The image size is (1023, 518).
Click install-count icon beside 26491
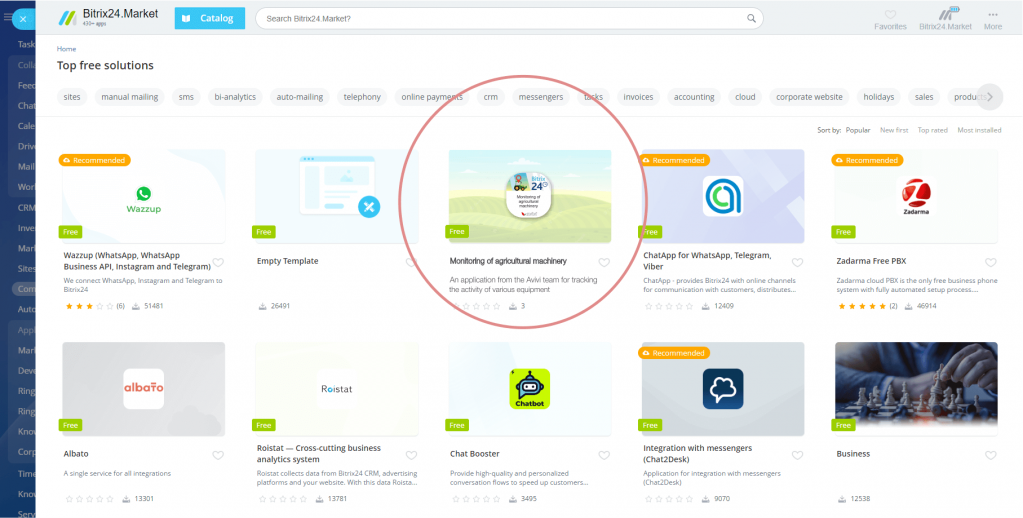263,306
